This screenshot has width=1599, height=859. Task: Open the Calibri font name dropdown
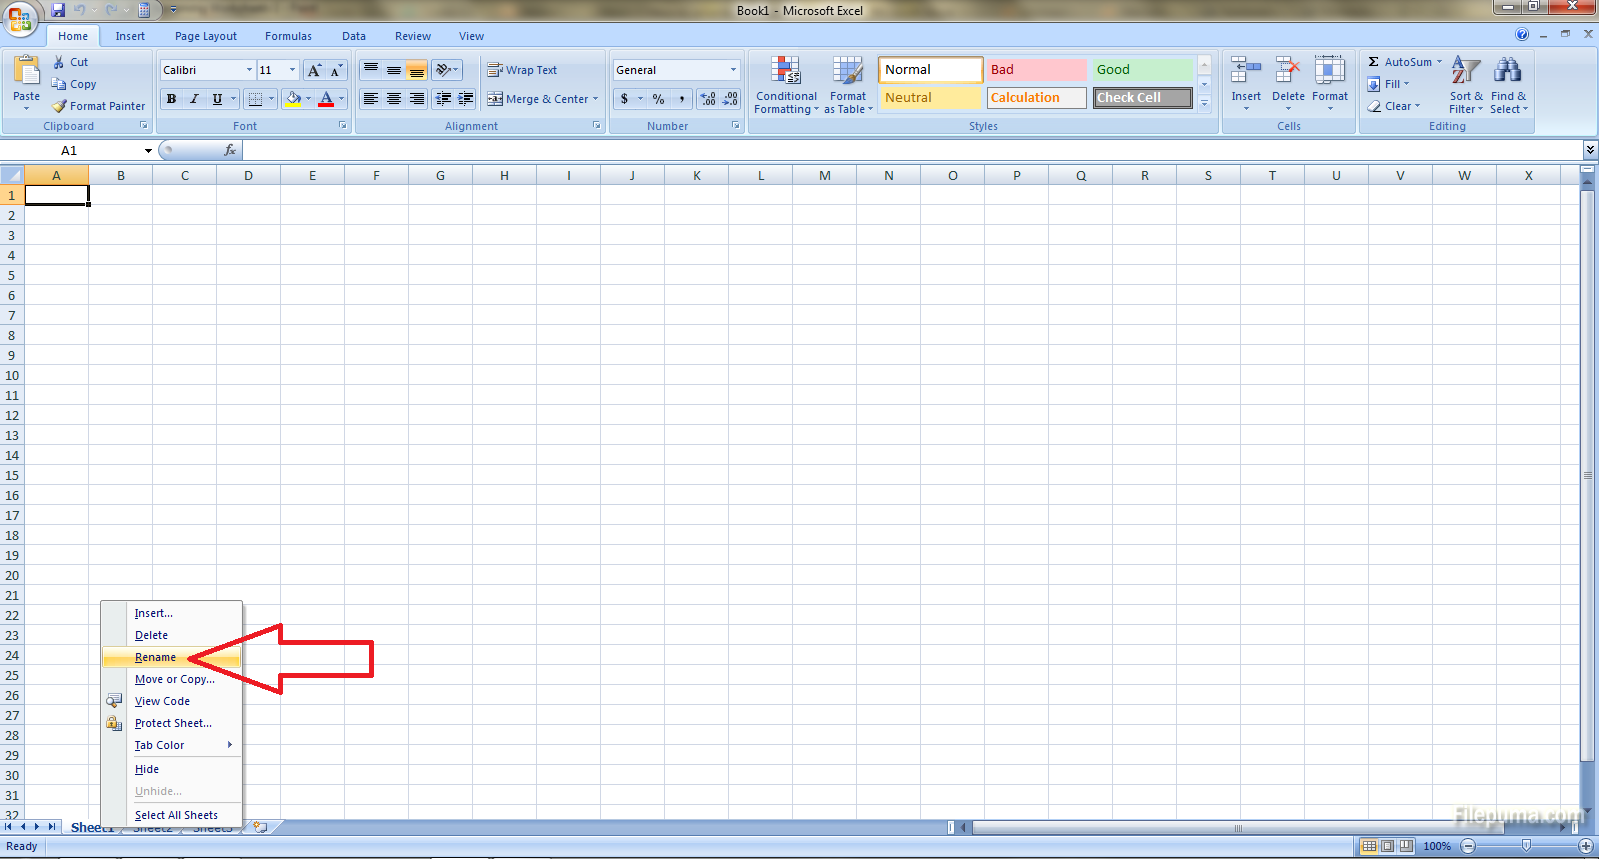(x=249, y=70)
